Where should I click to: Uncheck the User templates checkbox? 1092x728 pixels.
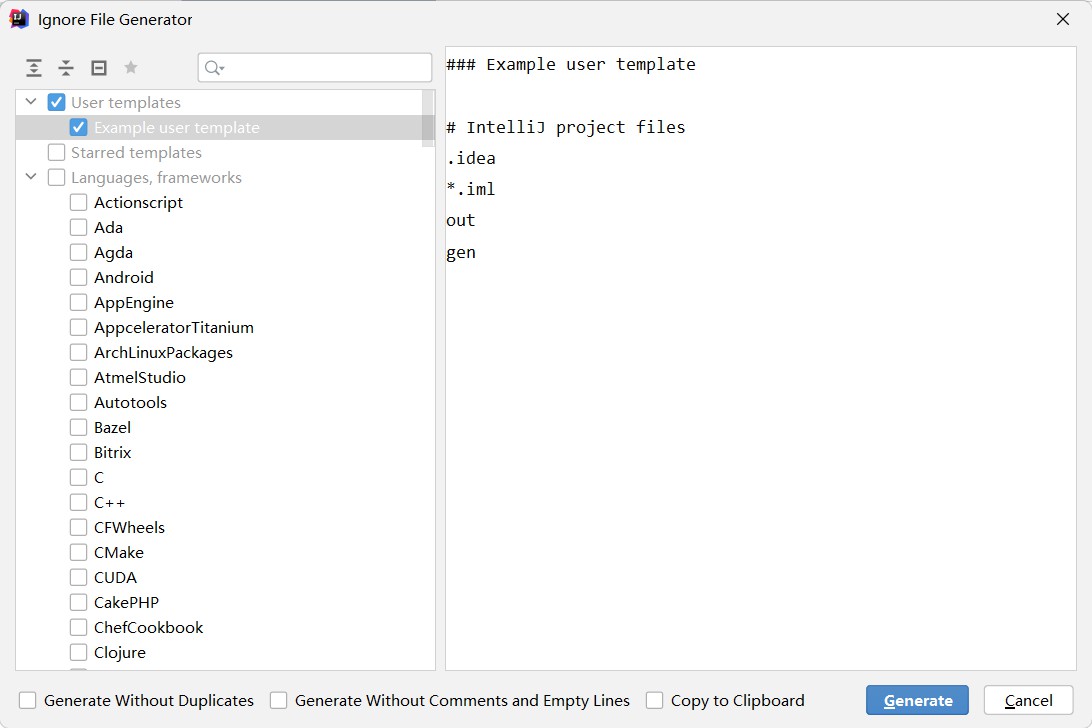pos(57,102)
